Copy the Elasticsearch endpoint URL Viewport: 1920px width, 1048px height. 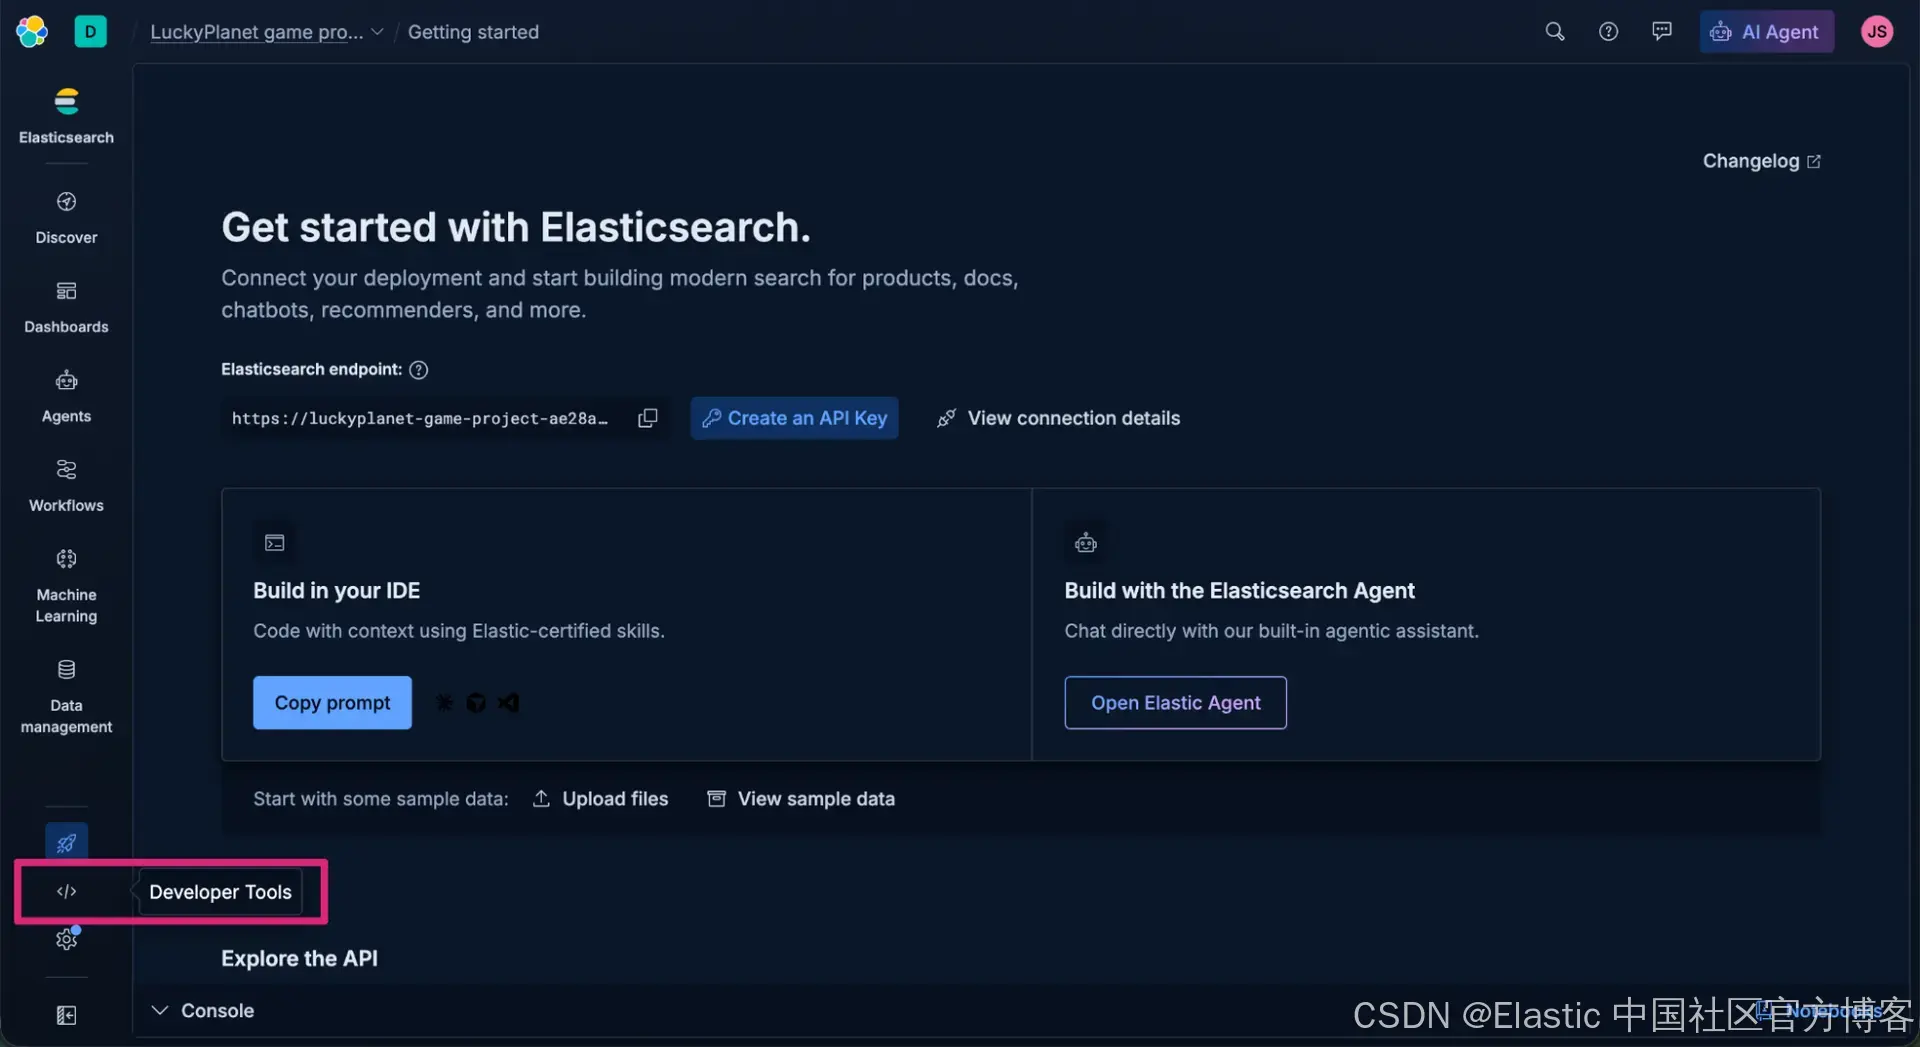click(x=648, y=418)
